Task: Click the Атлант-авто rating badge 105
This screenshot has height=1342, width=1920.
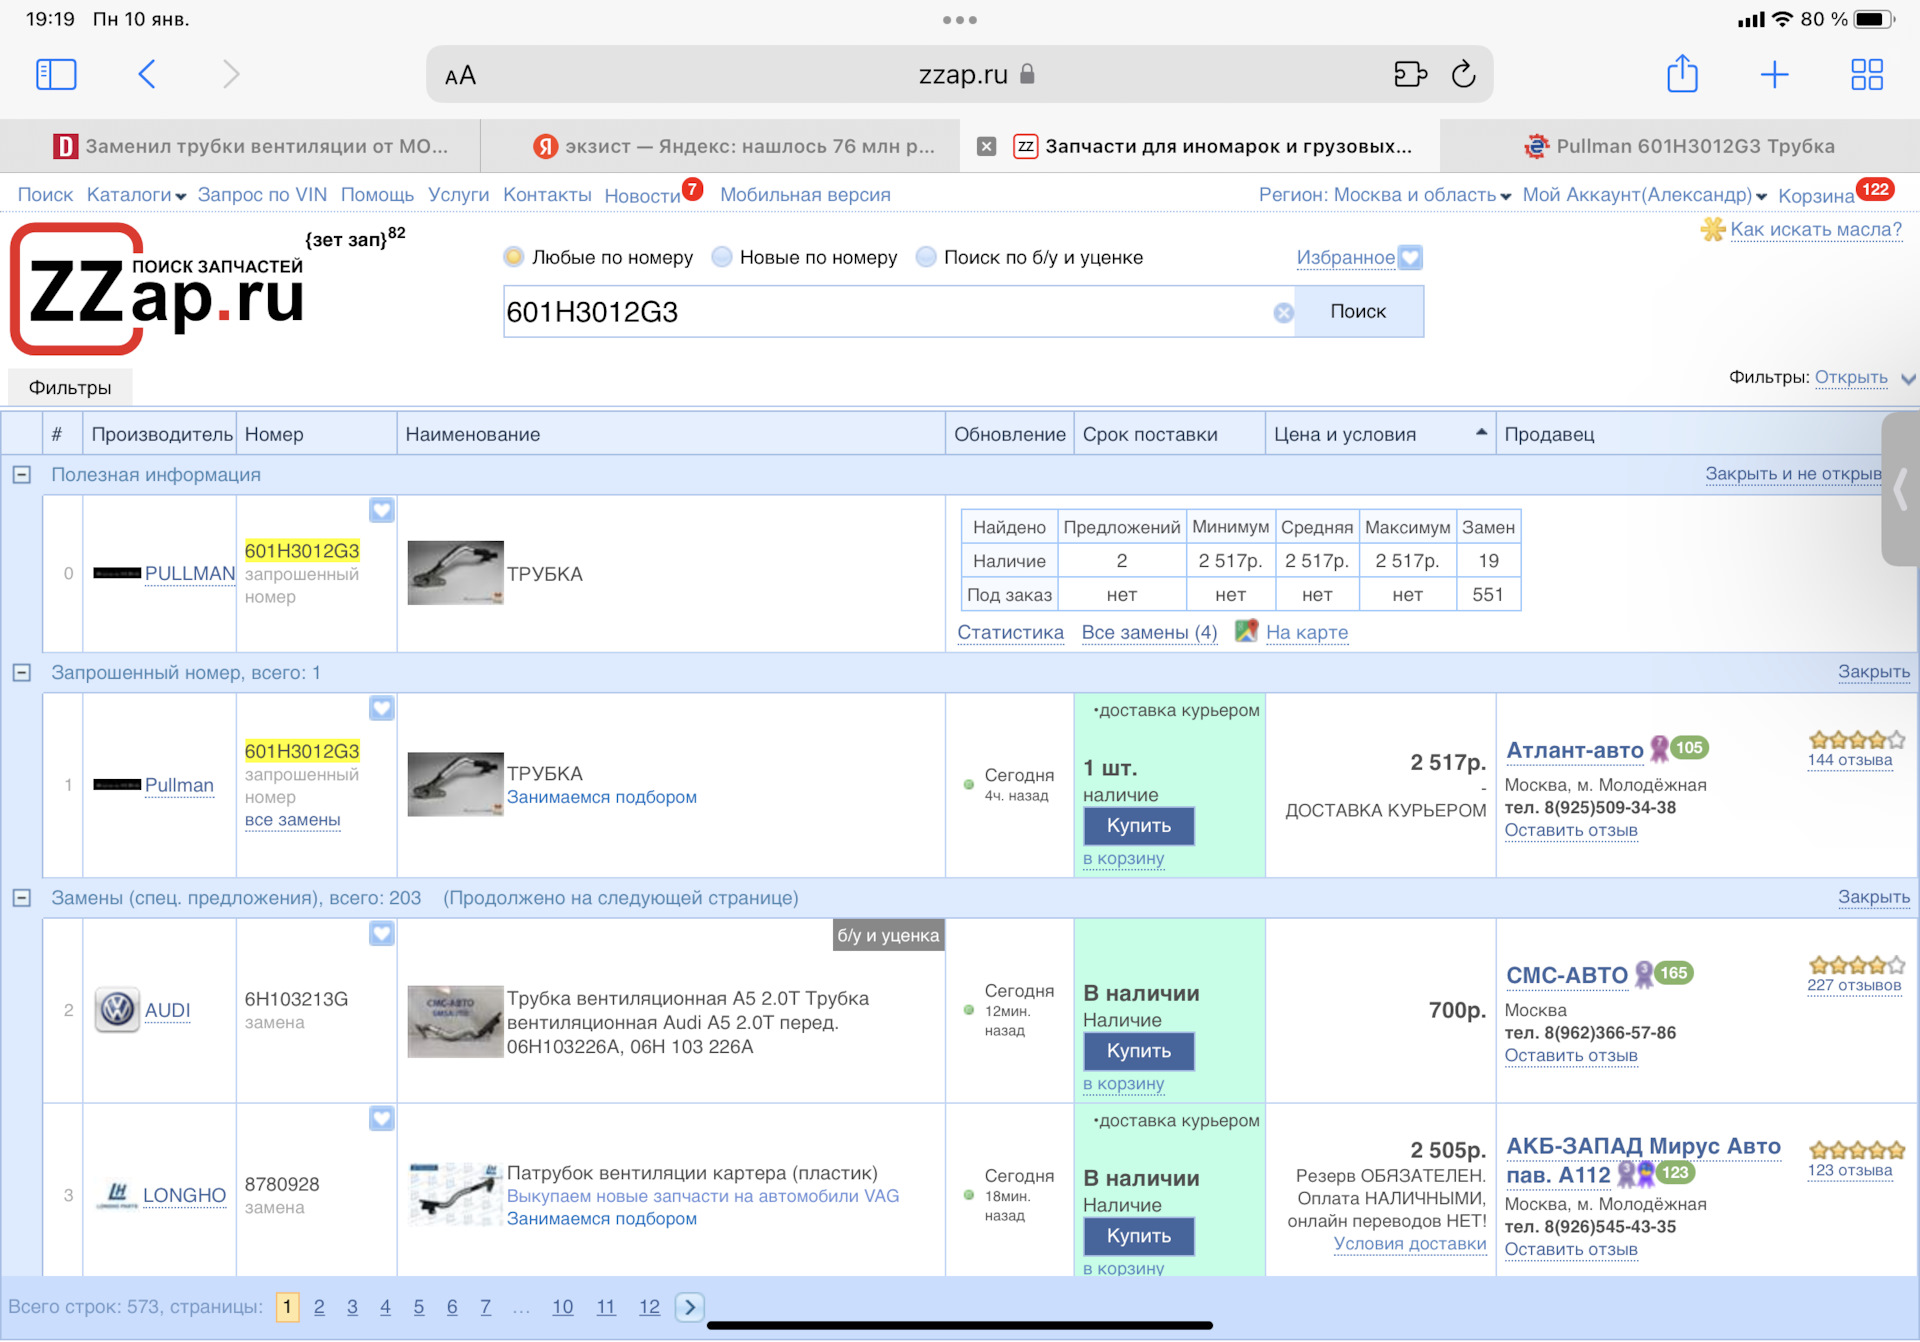Action: (1689, 748)
